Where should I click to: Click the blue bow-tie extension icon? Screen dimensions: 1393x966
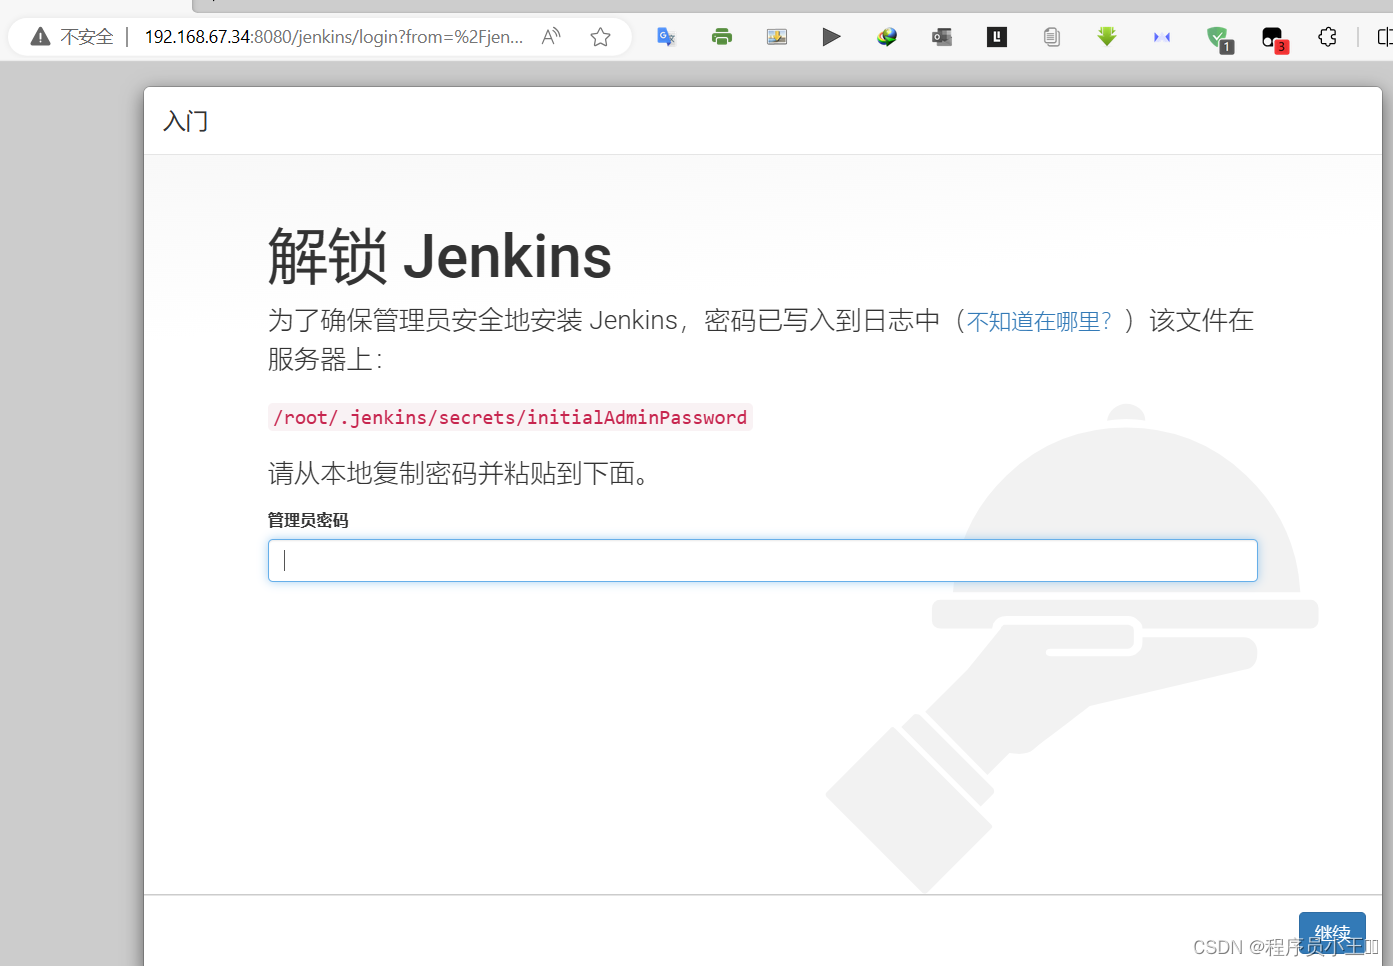pos(1162,37)
